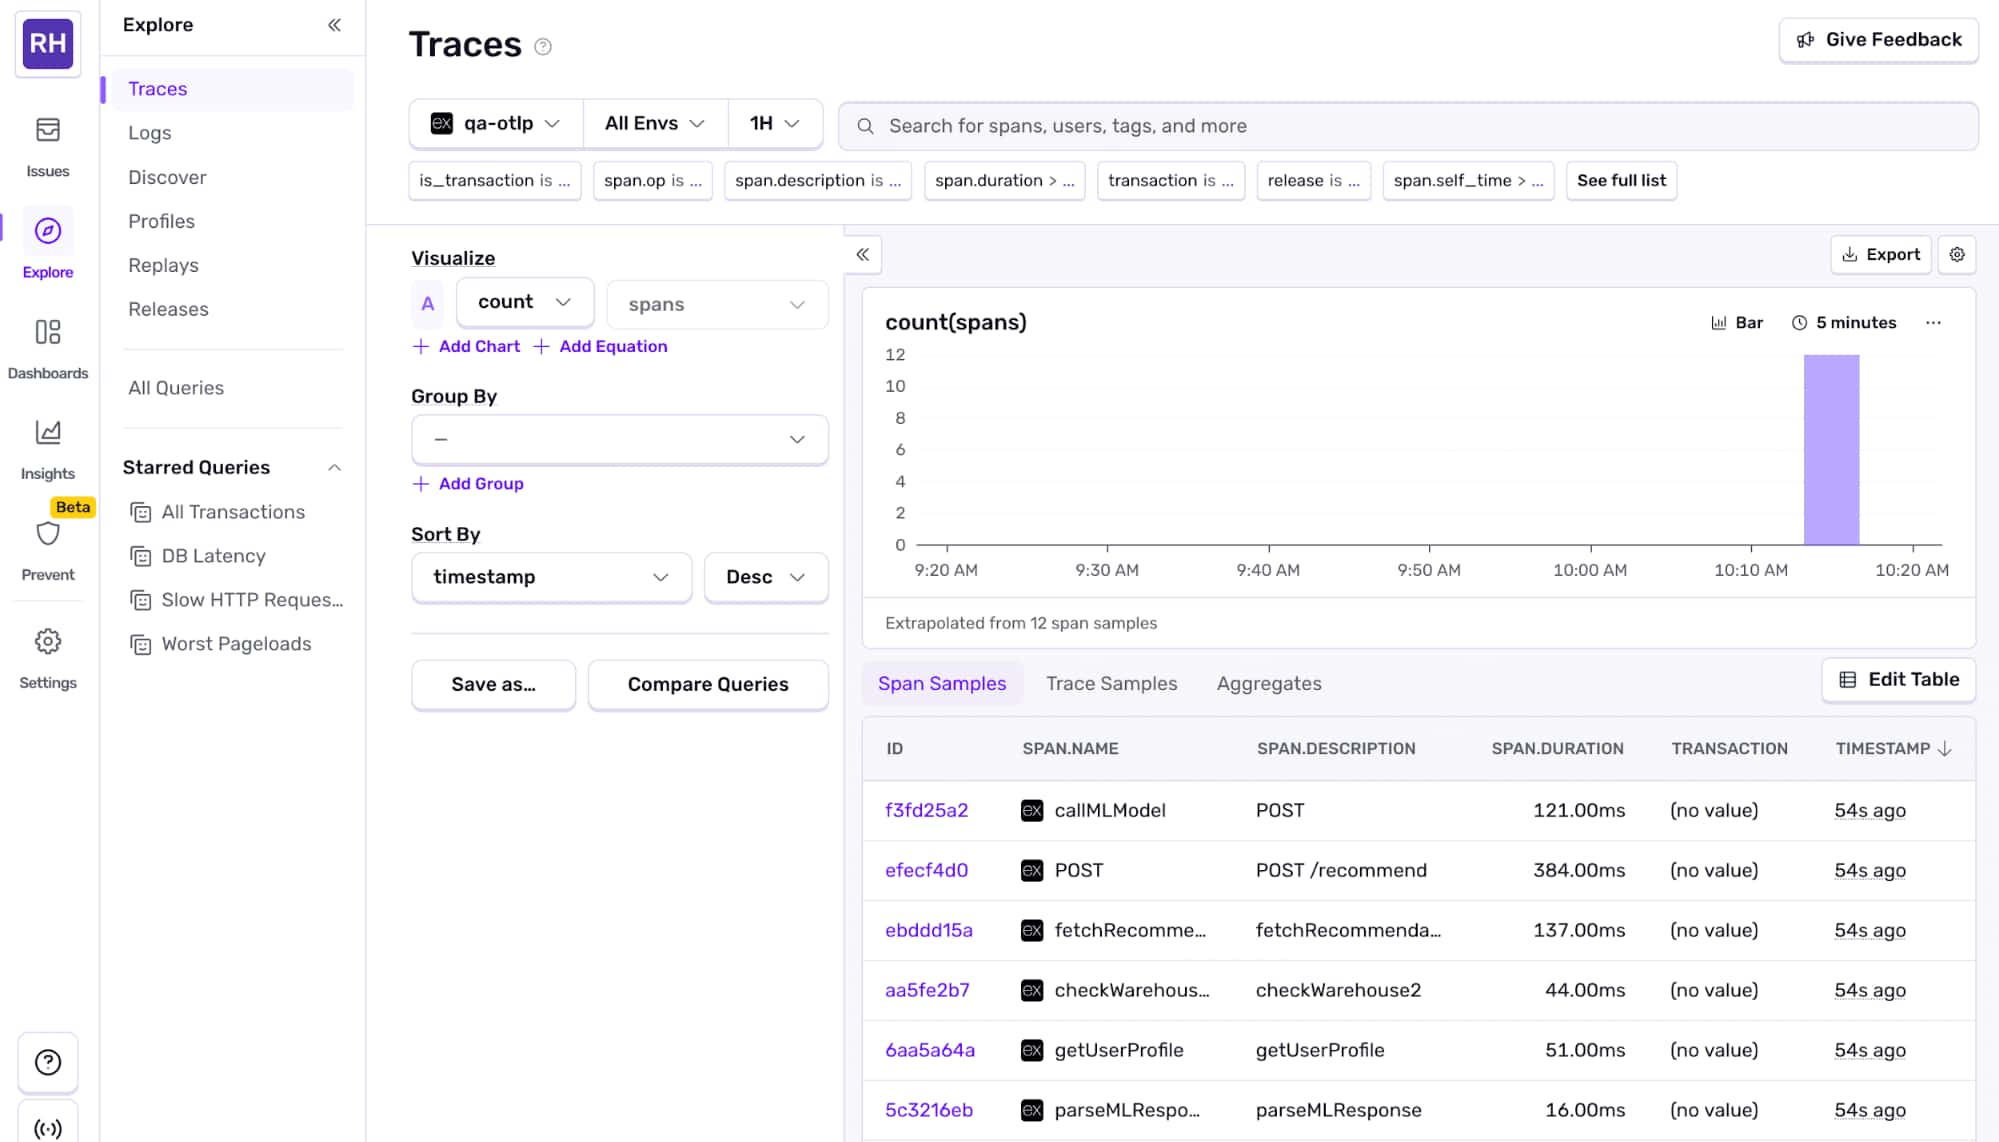Open the Insights chart icon
The width and height of the screenshot is (1999, 1142).
[x=47, y=433]
